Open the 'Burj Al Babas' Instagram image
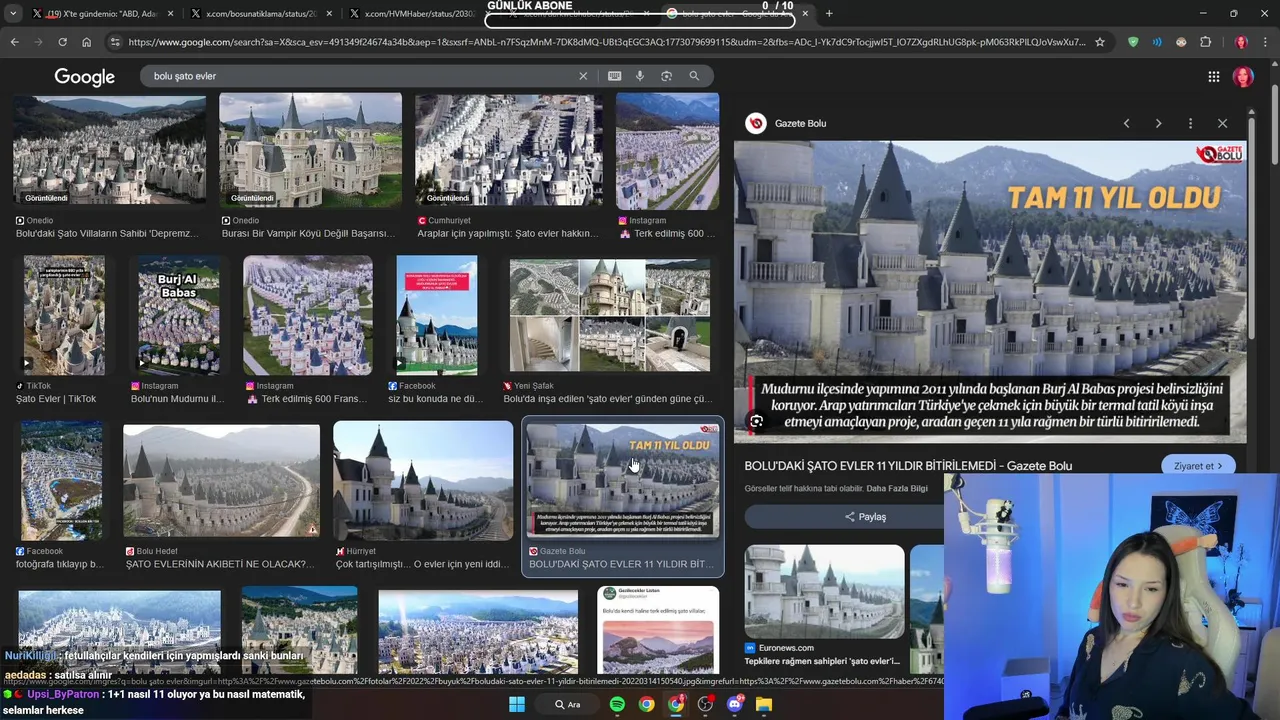The width and height of the screenshot is (1280, 720). coord(179,315)
